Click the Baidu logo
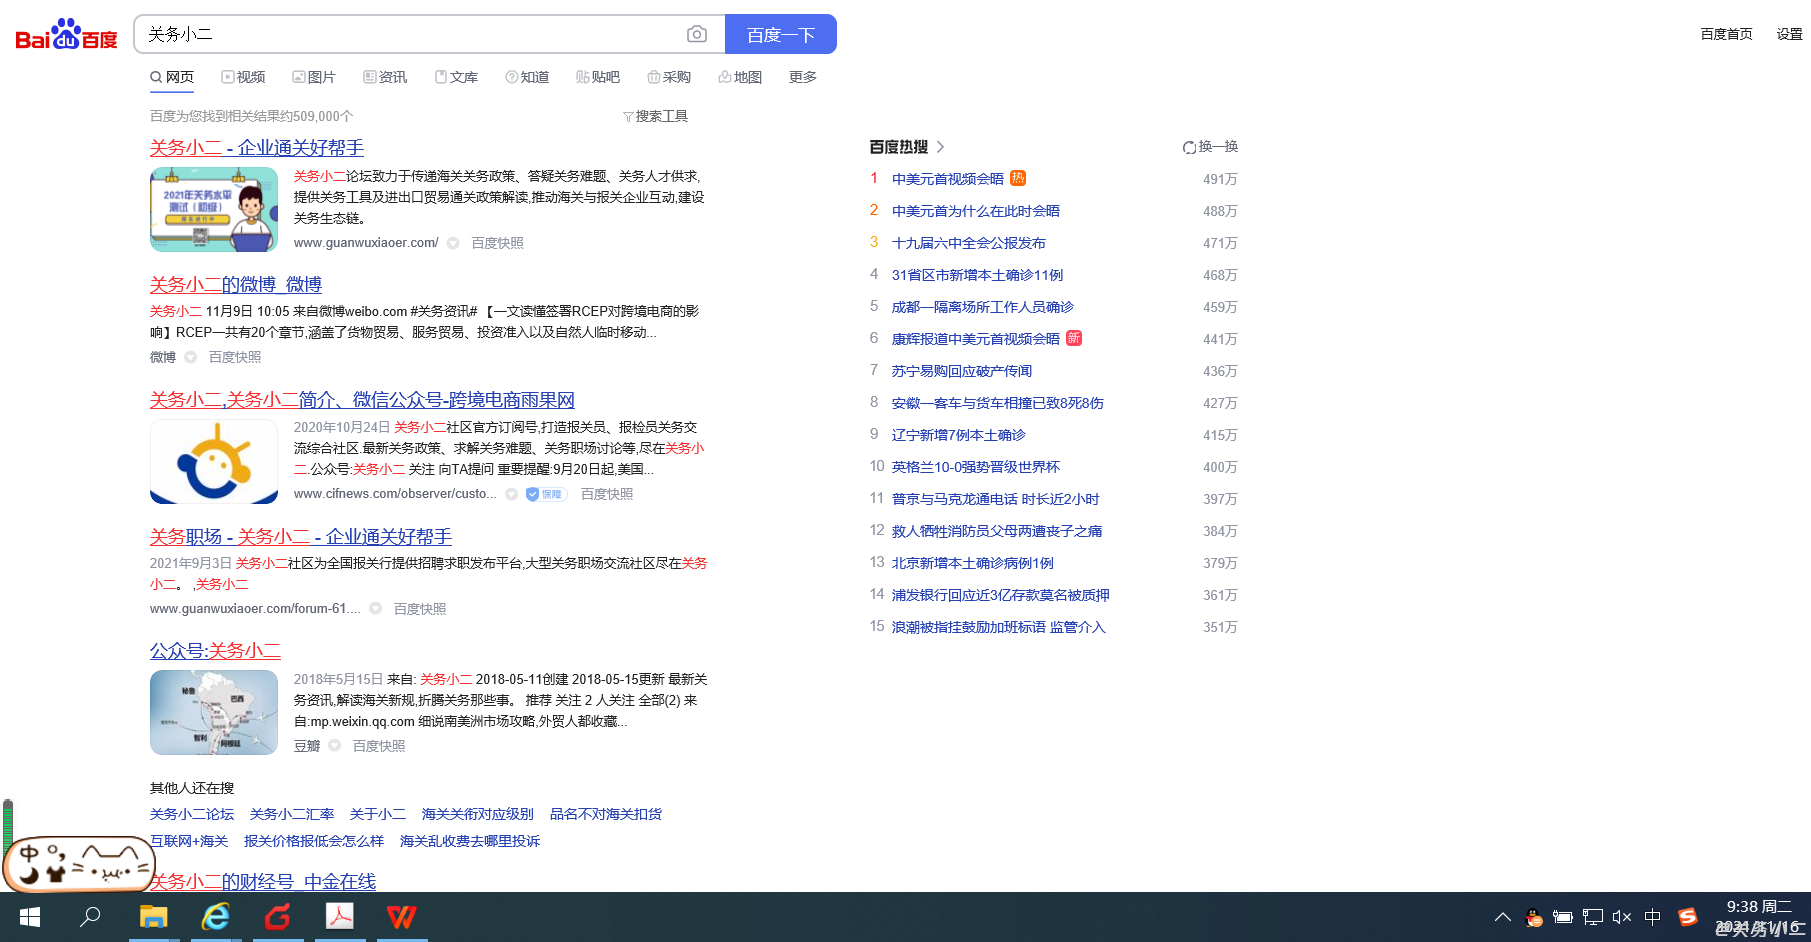1811x942 pixels. [66, 35]
